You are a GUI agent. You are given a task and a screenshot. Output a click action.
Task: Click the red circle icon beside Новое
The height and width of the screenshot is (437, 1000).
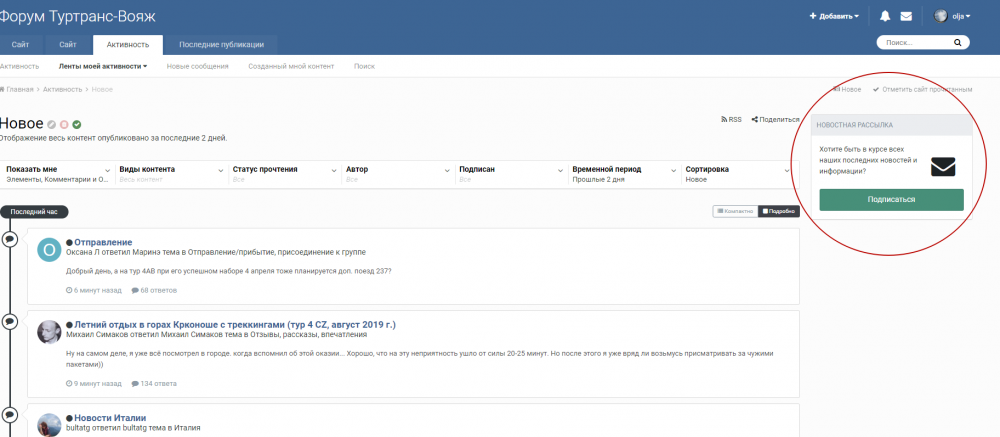point(64,124)
